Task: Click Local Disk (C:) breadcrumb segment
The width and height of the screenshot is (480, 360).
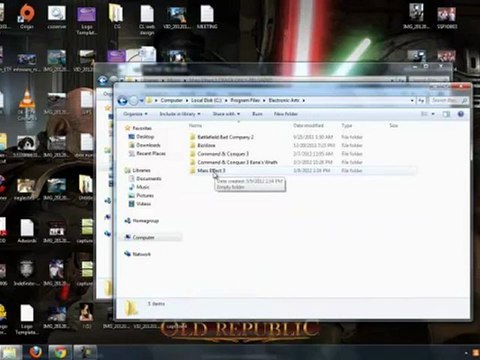Action: (x=206, y=100)
